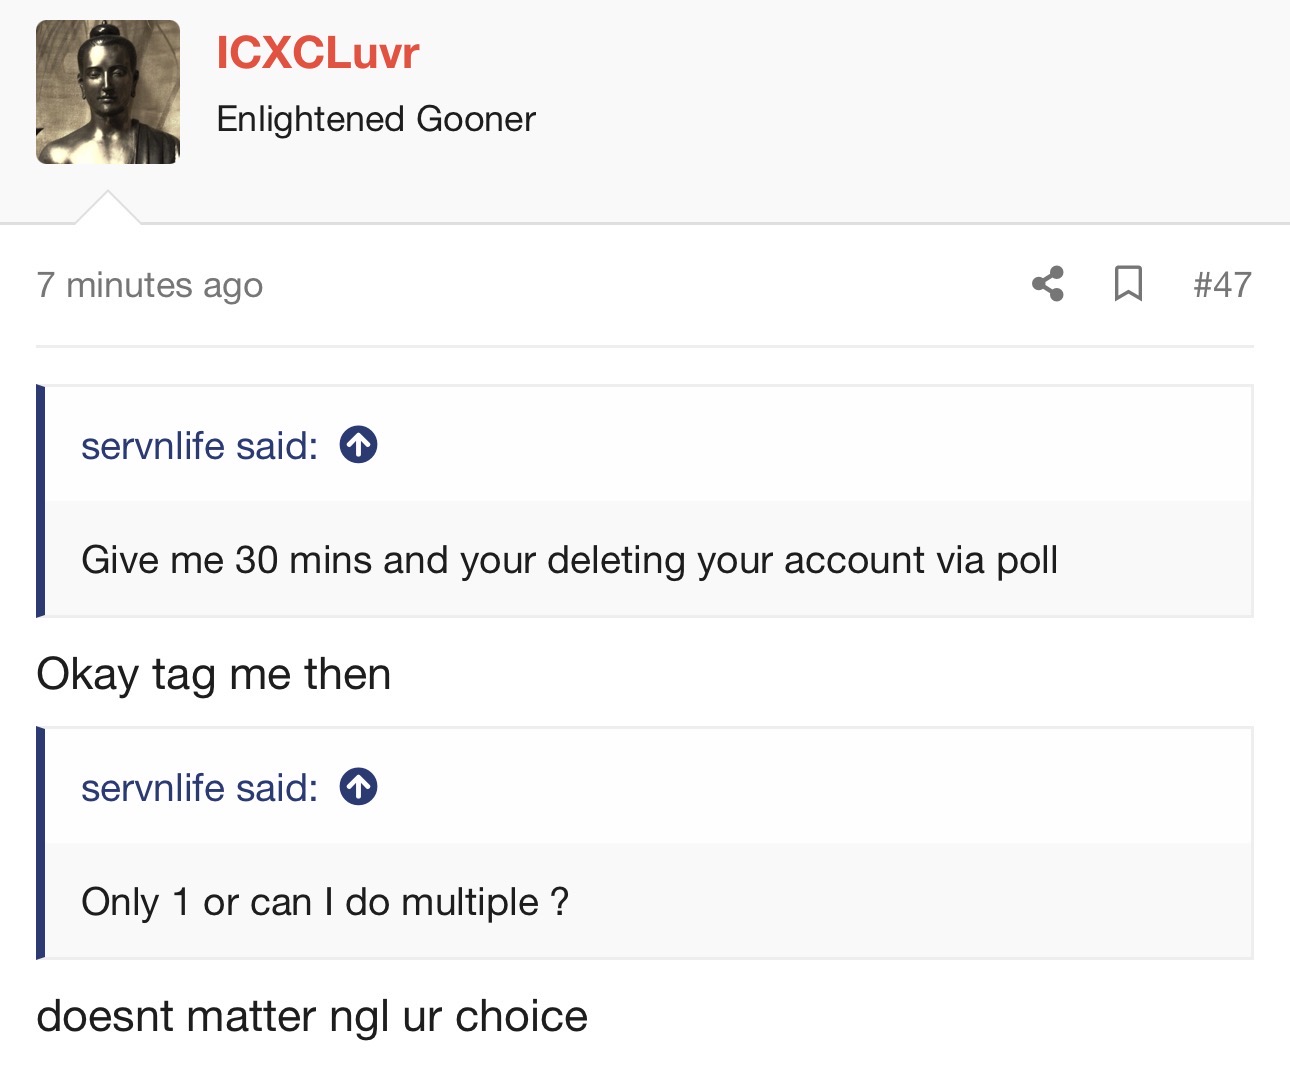Bookmark this post with the bookmark icon
The height and width of the screenshot is (1071, 1290).
click(1128, 284)
